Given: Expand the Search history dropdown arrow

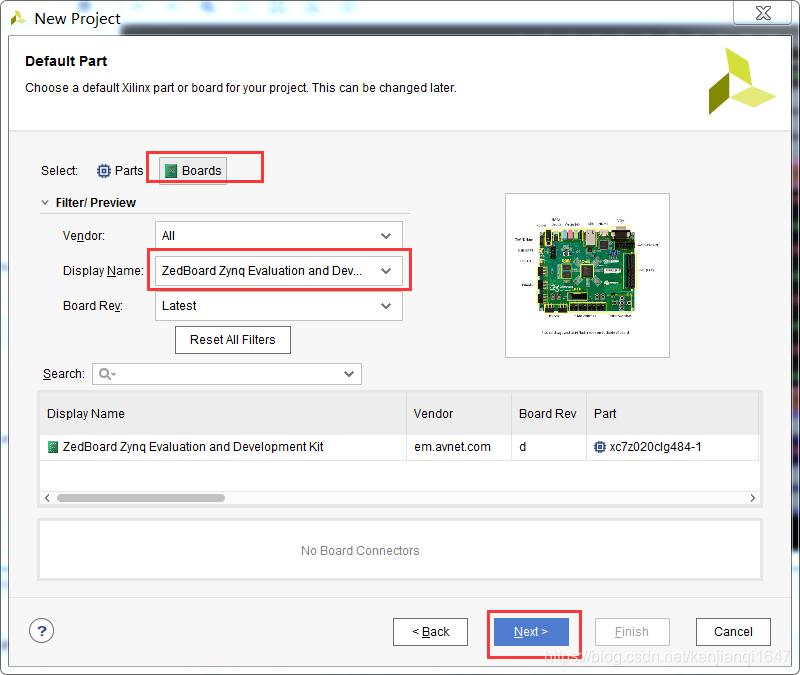Looking at the screenshot, I should coord(349,374).
